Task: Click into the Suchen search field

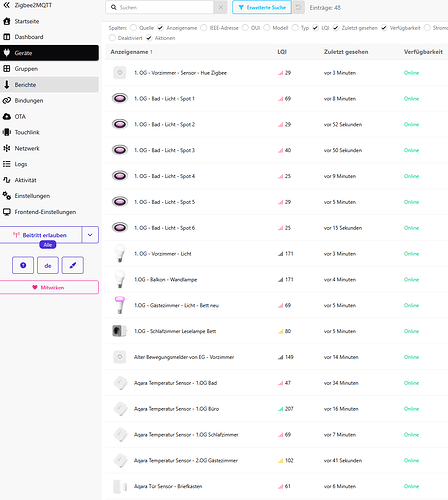Action: [160, 7]
